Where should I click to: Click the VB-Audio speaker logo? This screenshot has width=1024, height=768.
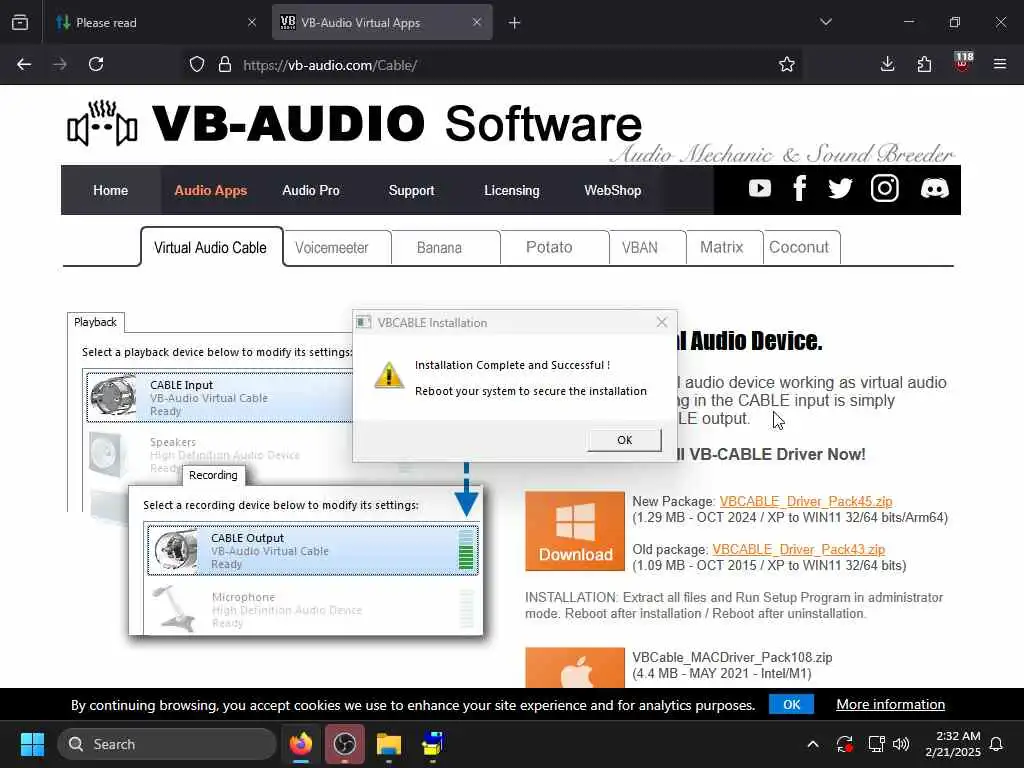click(103, 123)
